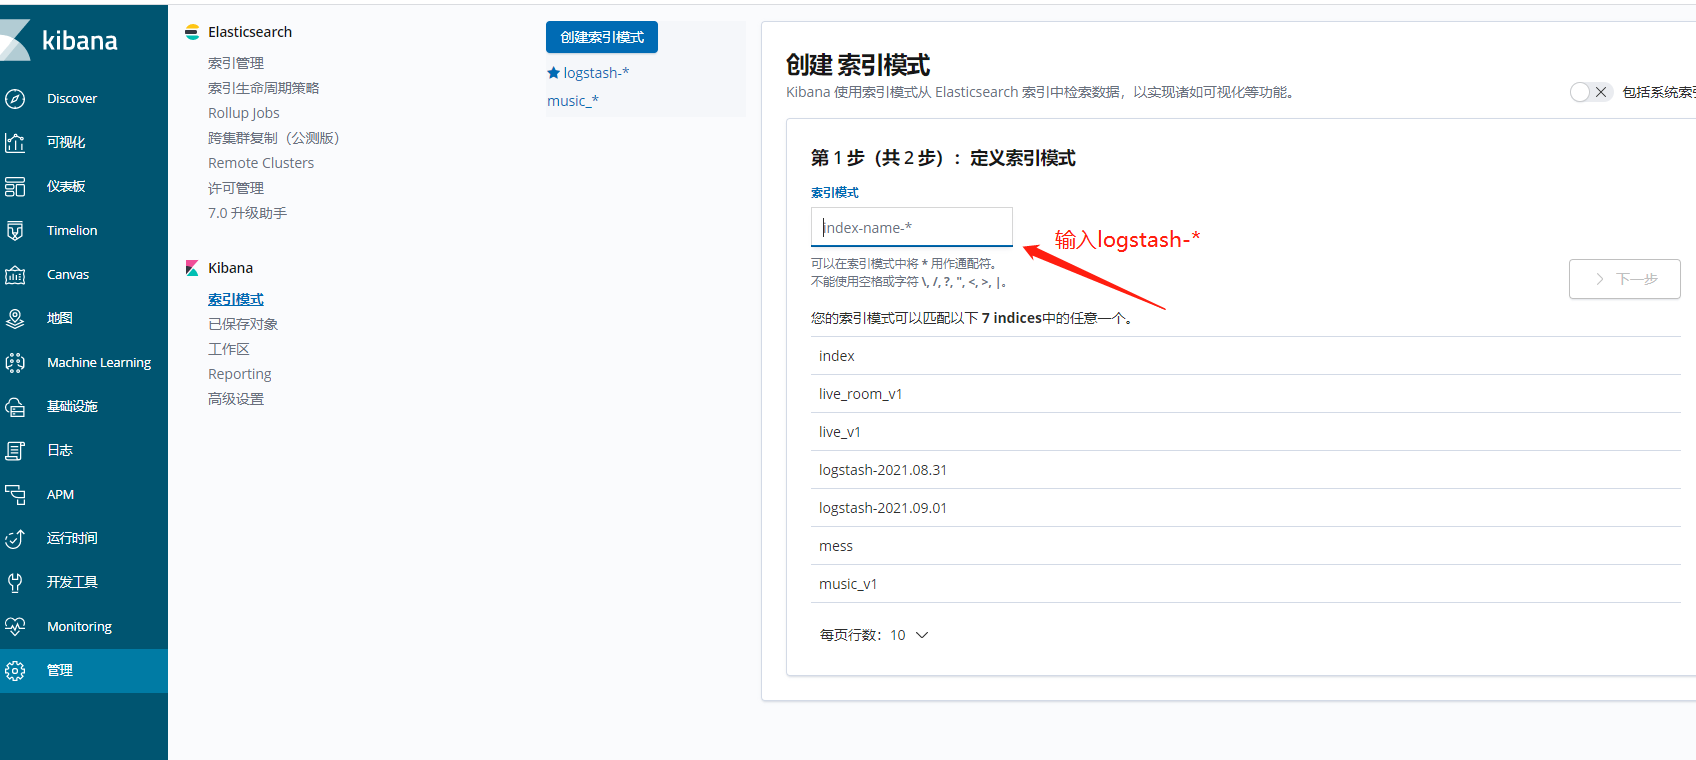Open the Remote Clusters link
Screen dimensions: 1696x760
point(261,163)
